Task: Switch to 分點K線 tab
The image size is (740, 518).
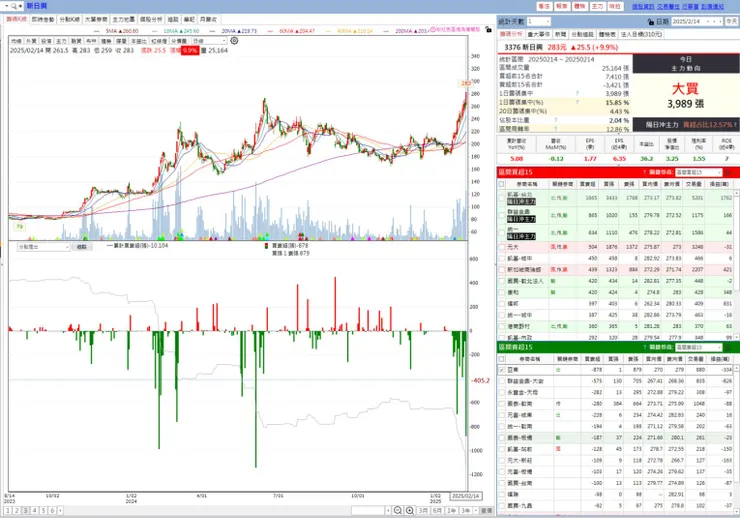Action: pos(70,19)
